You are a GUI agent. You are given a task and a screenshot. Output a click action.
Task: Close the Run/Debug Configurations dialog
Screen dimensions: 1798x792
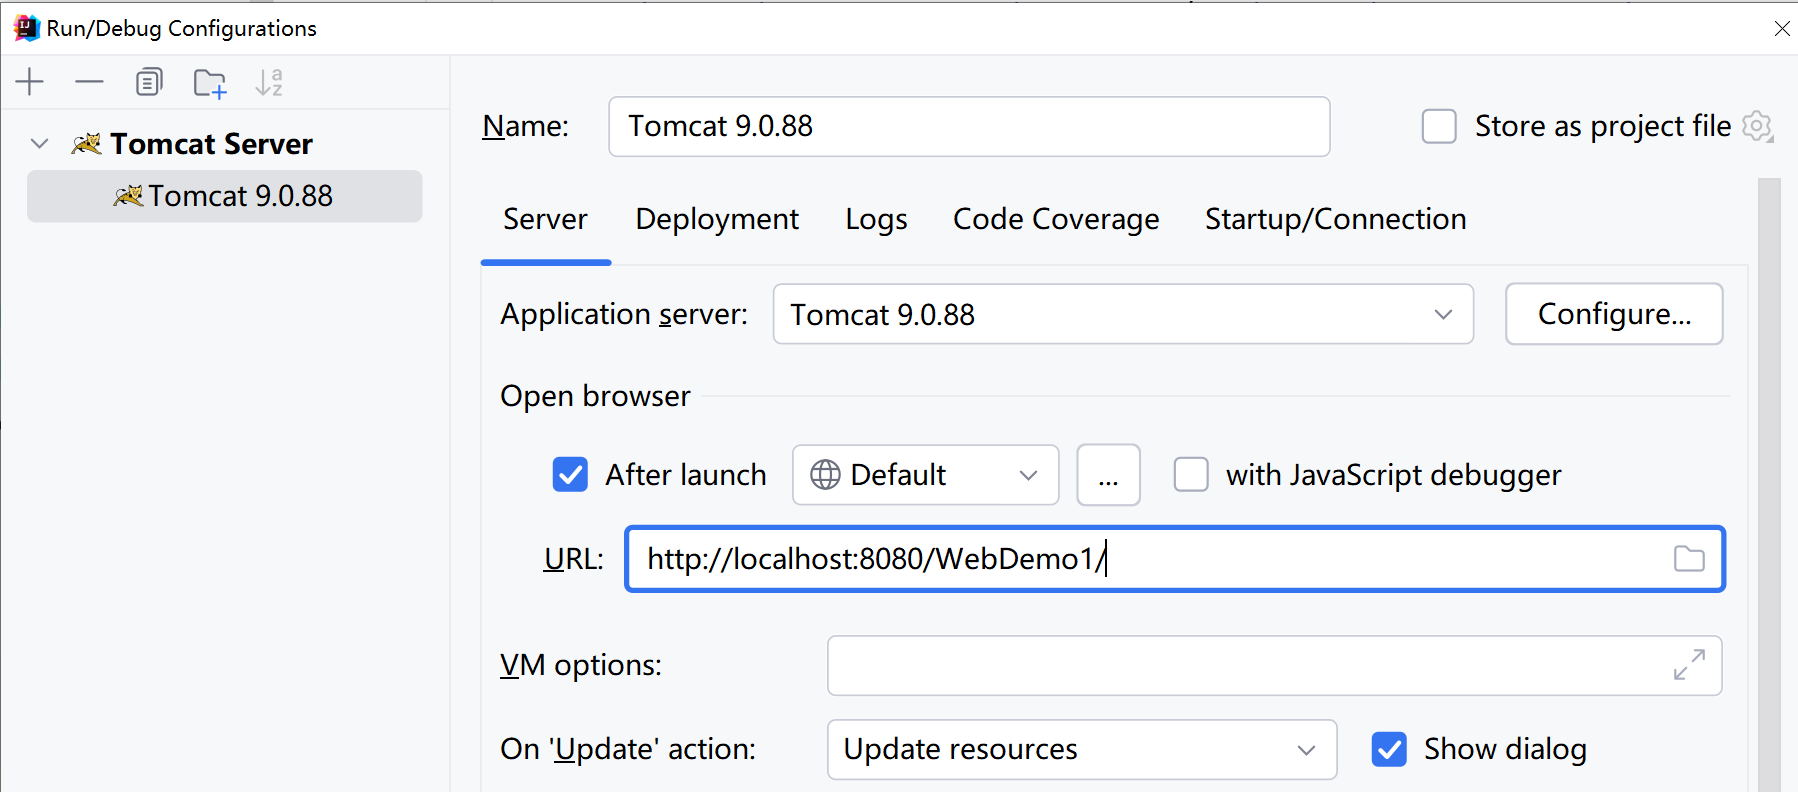1781,28
